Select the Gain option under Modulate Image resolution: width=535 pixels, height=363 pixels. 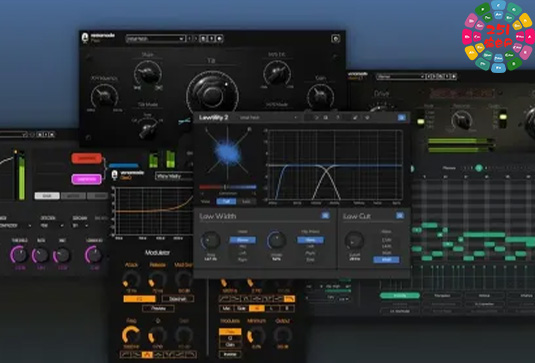click(230, 345)
